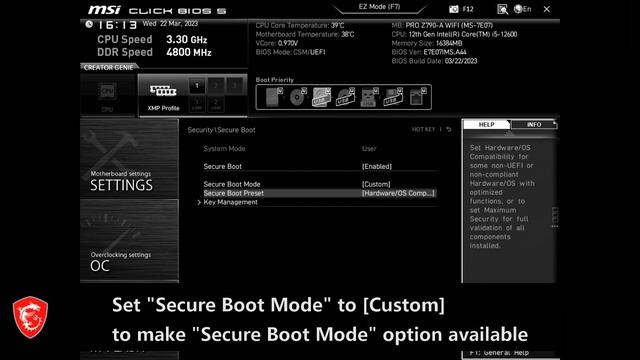Image resolution: width=640 pixels, height=360 pixels.
Task: Click the Secure Boot row label
Action: click(x=222, y=167)
